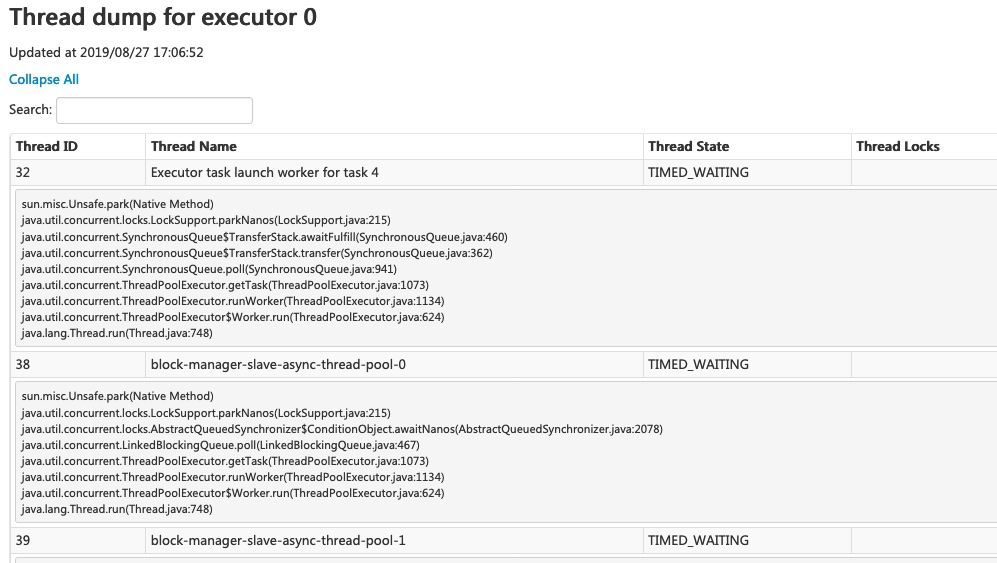Image resolution: width=997 pixels, height=563 pixels.
Task: Click TIMED_WAITING state of thread 39
Action: coord(698,540)
